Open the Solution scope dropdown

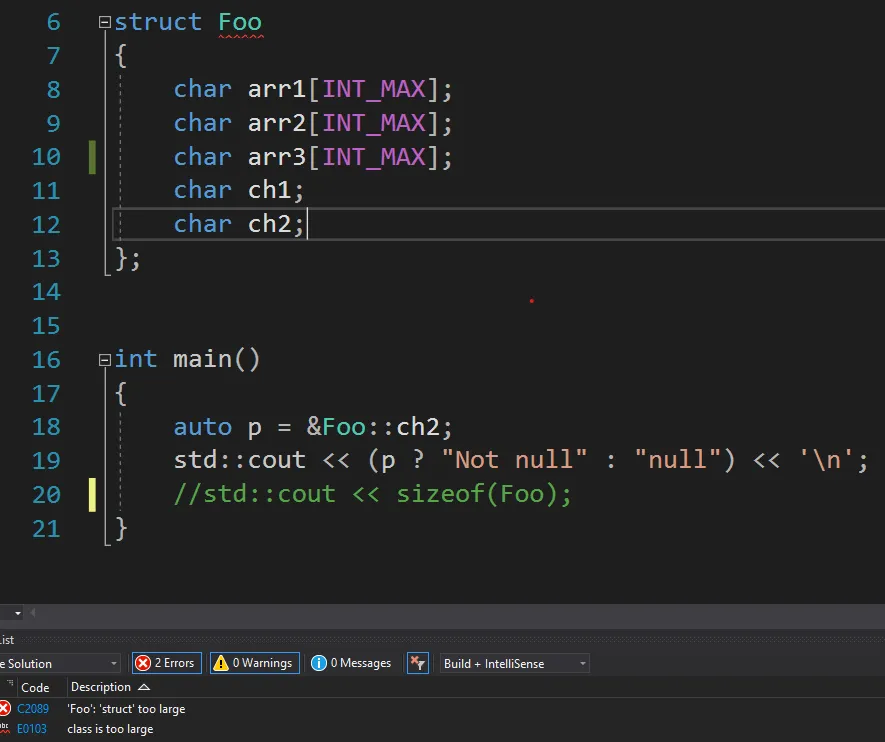[x=59, y=664]
